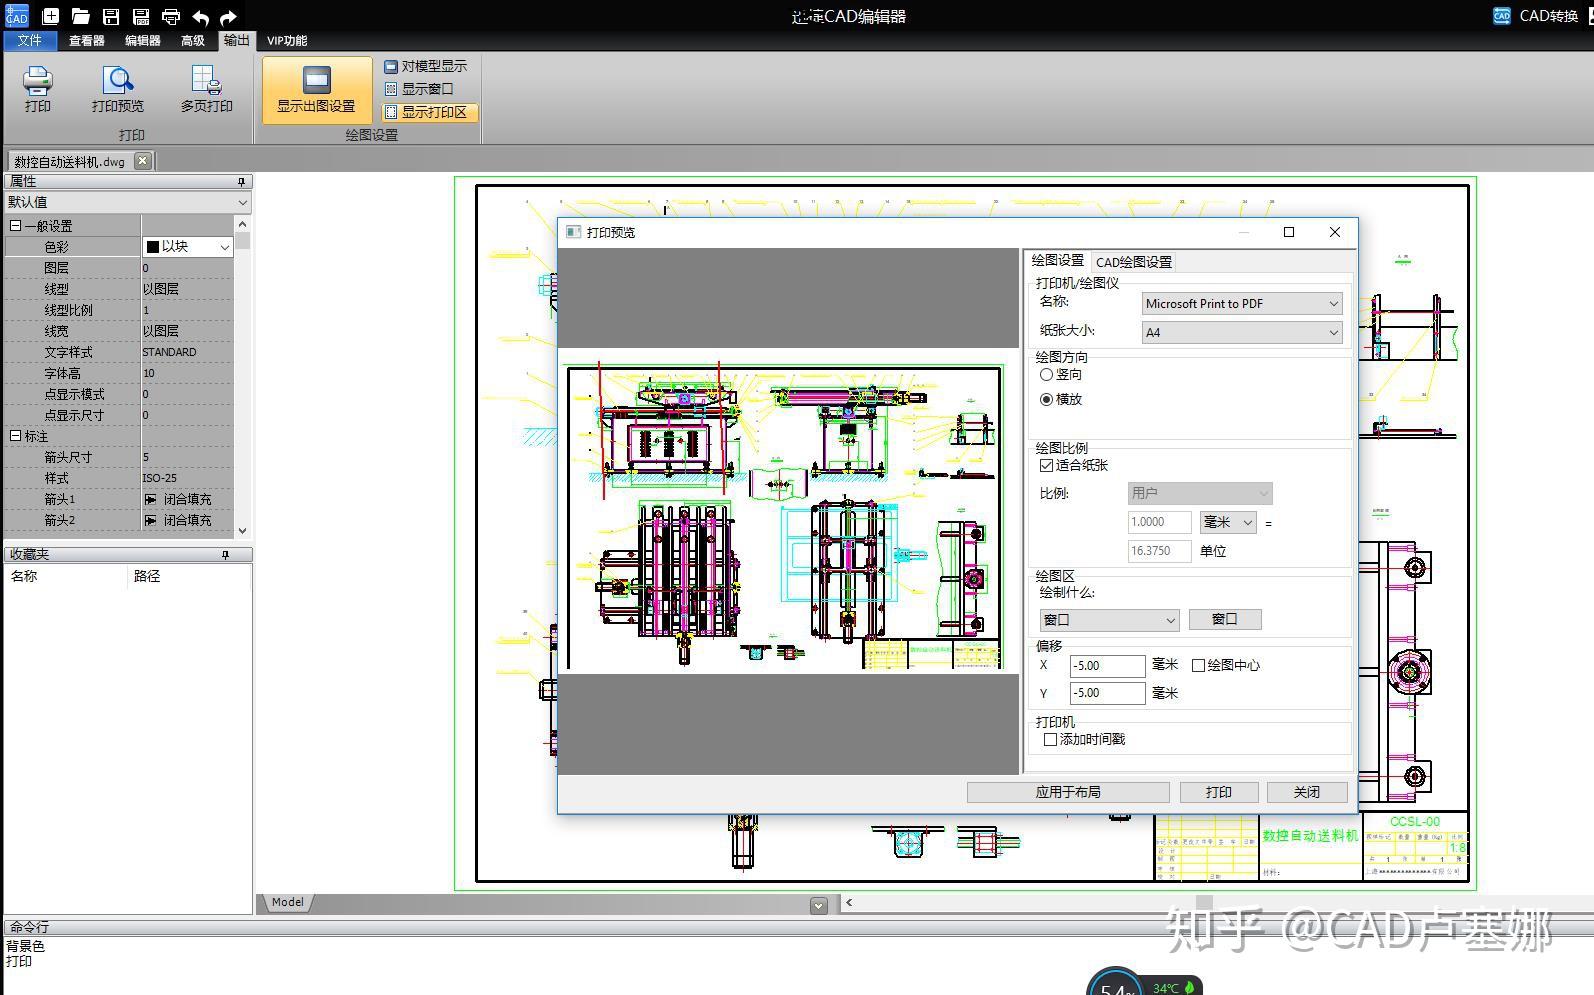Select the 竖向 portrait orientation radio button
Viewport: 1594px width, 995px height.
(1047, 375)
